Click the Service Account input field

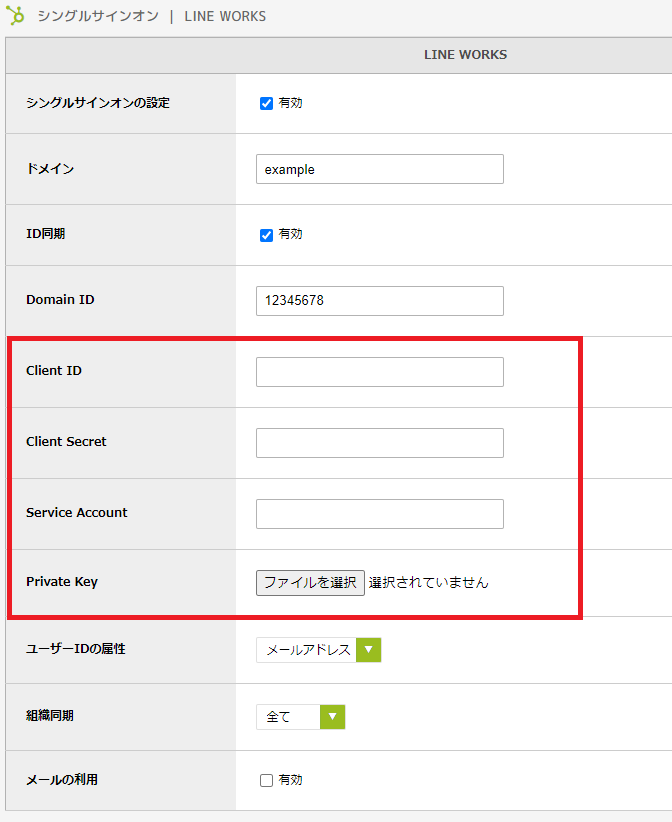coord(380,514)
